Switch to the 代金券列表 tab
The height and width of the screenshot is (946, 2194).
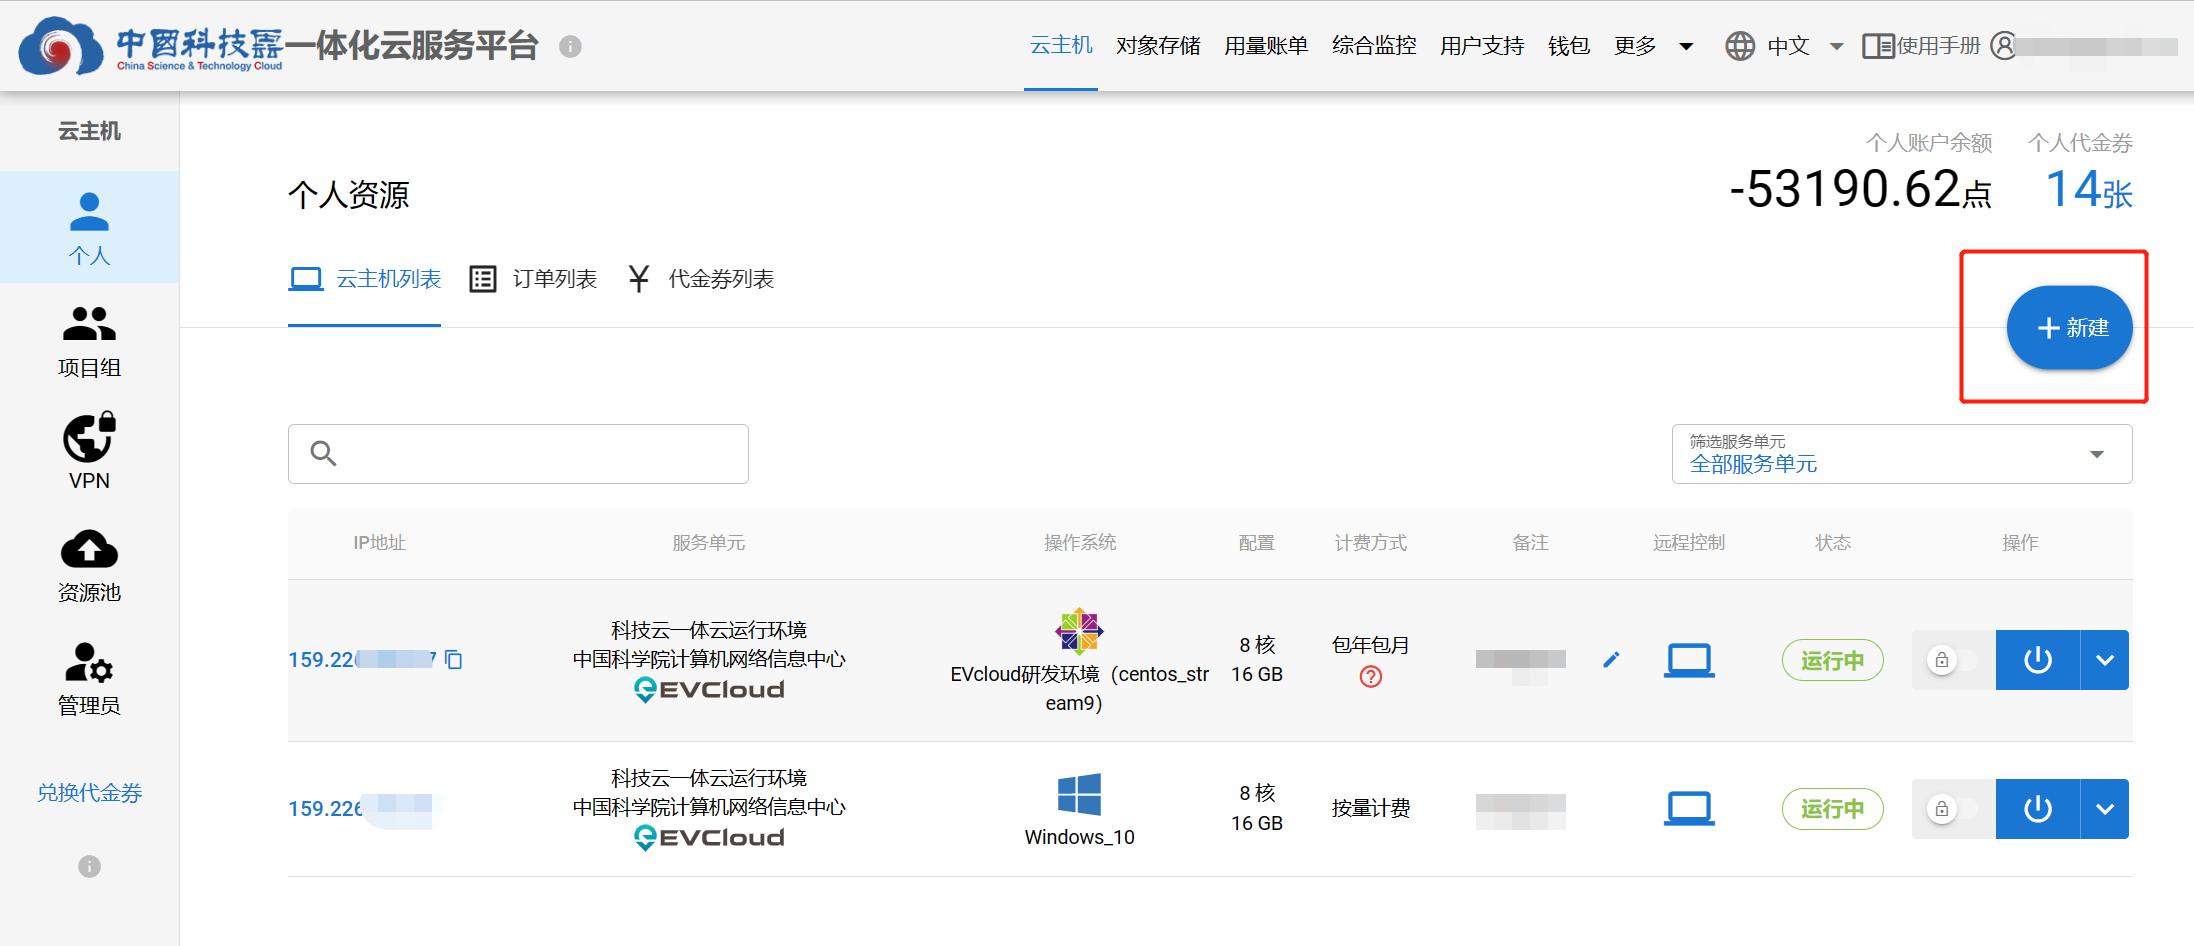coord(700,279)
